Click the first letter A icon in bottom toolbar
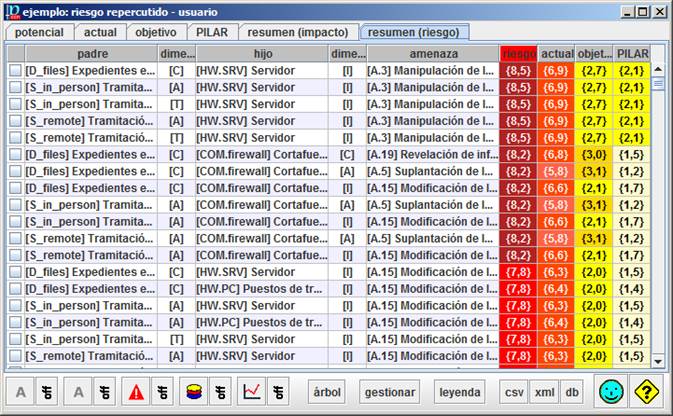The image size is (673, 416). 20,392
